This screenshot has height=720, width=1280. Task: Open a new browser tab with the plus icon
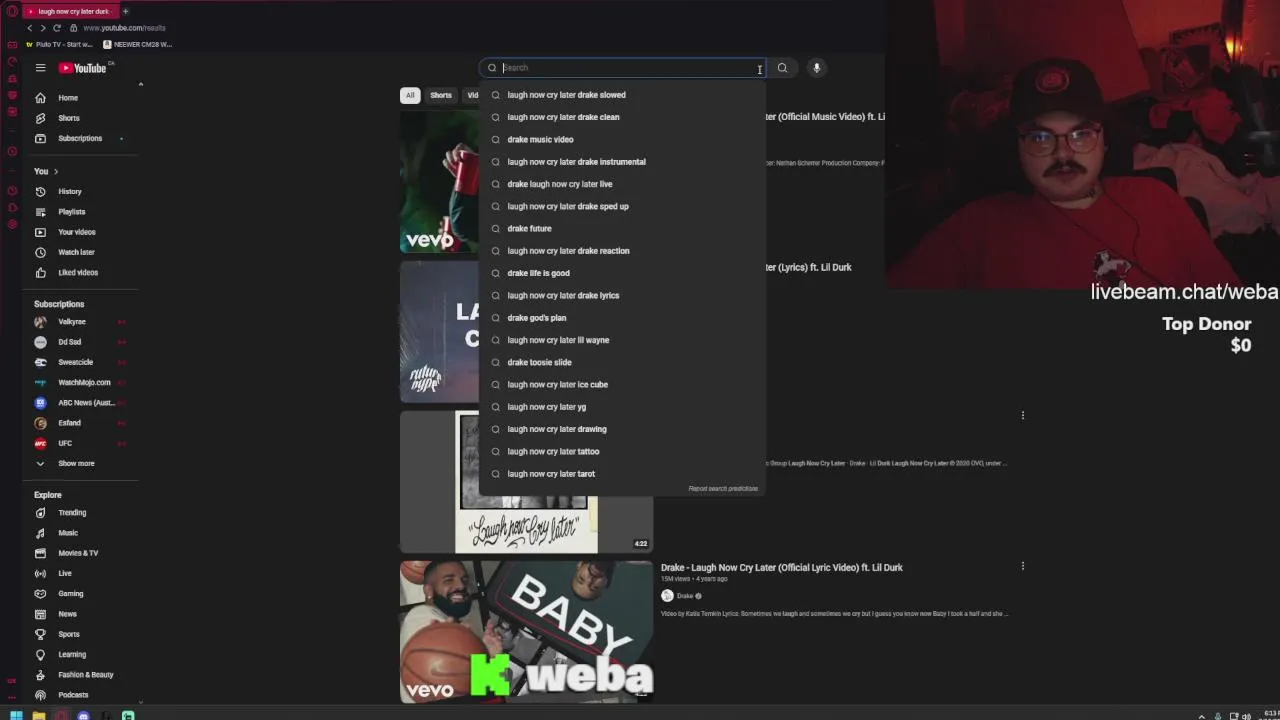[x=125, y=11]
